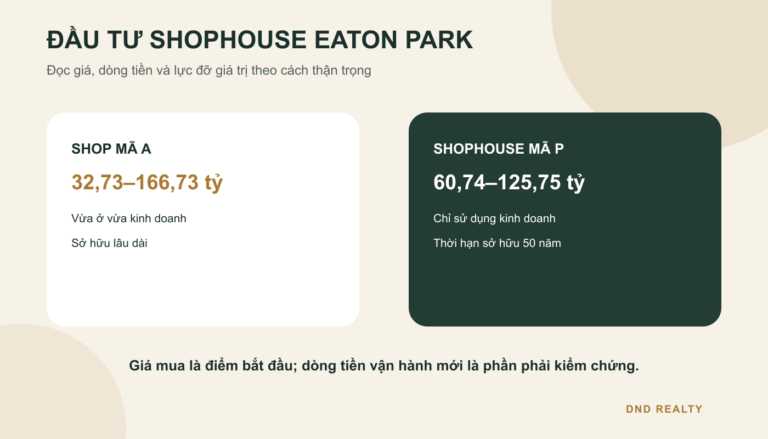Viewport: 768px width, 439px height.
Task: Select the subtitle starting with Đọc giá, dòng tiền
Action: (209, 71)
